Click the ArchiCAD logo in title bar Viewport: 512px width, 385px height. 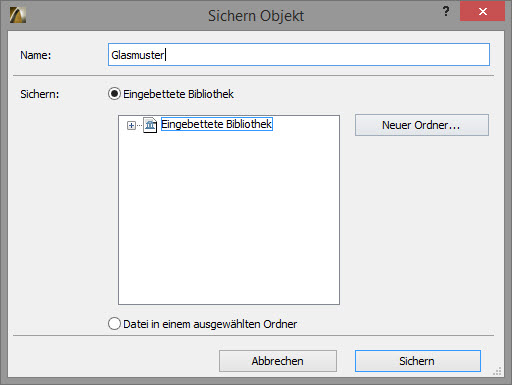click(x=18, y=15)
